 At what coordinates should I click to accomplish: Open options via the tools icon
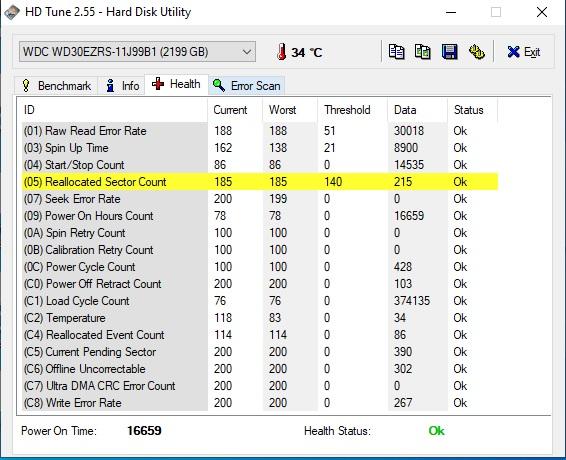476,52
